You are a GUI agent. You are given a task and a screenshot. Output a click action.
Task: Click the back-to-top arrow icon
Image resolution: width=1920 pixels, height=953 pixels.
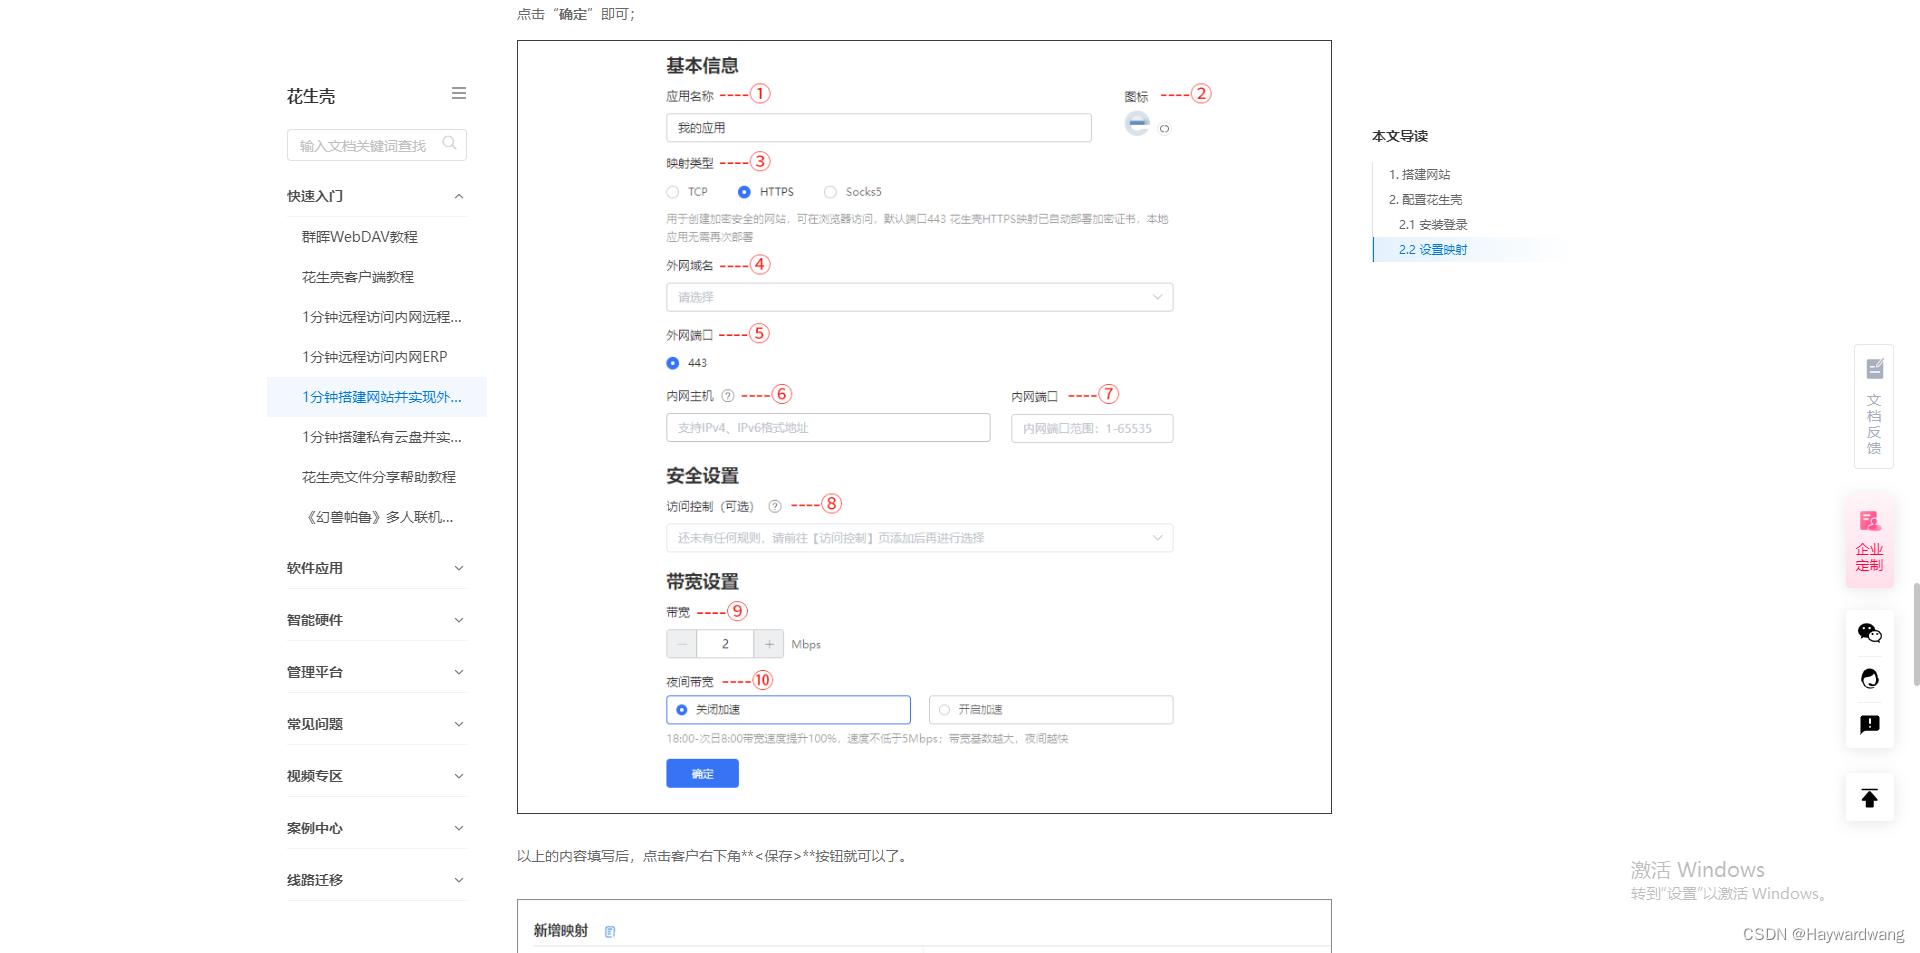(1869, 798)
